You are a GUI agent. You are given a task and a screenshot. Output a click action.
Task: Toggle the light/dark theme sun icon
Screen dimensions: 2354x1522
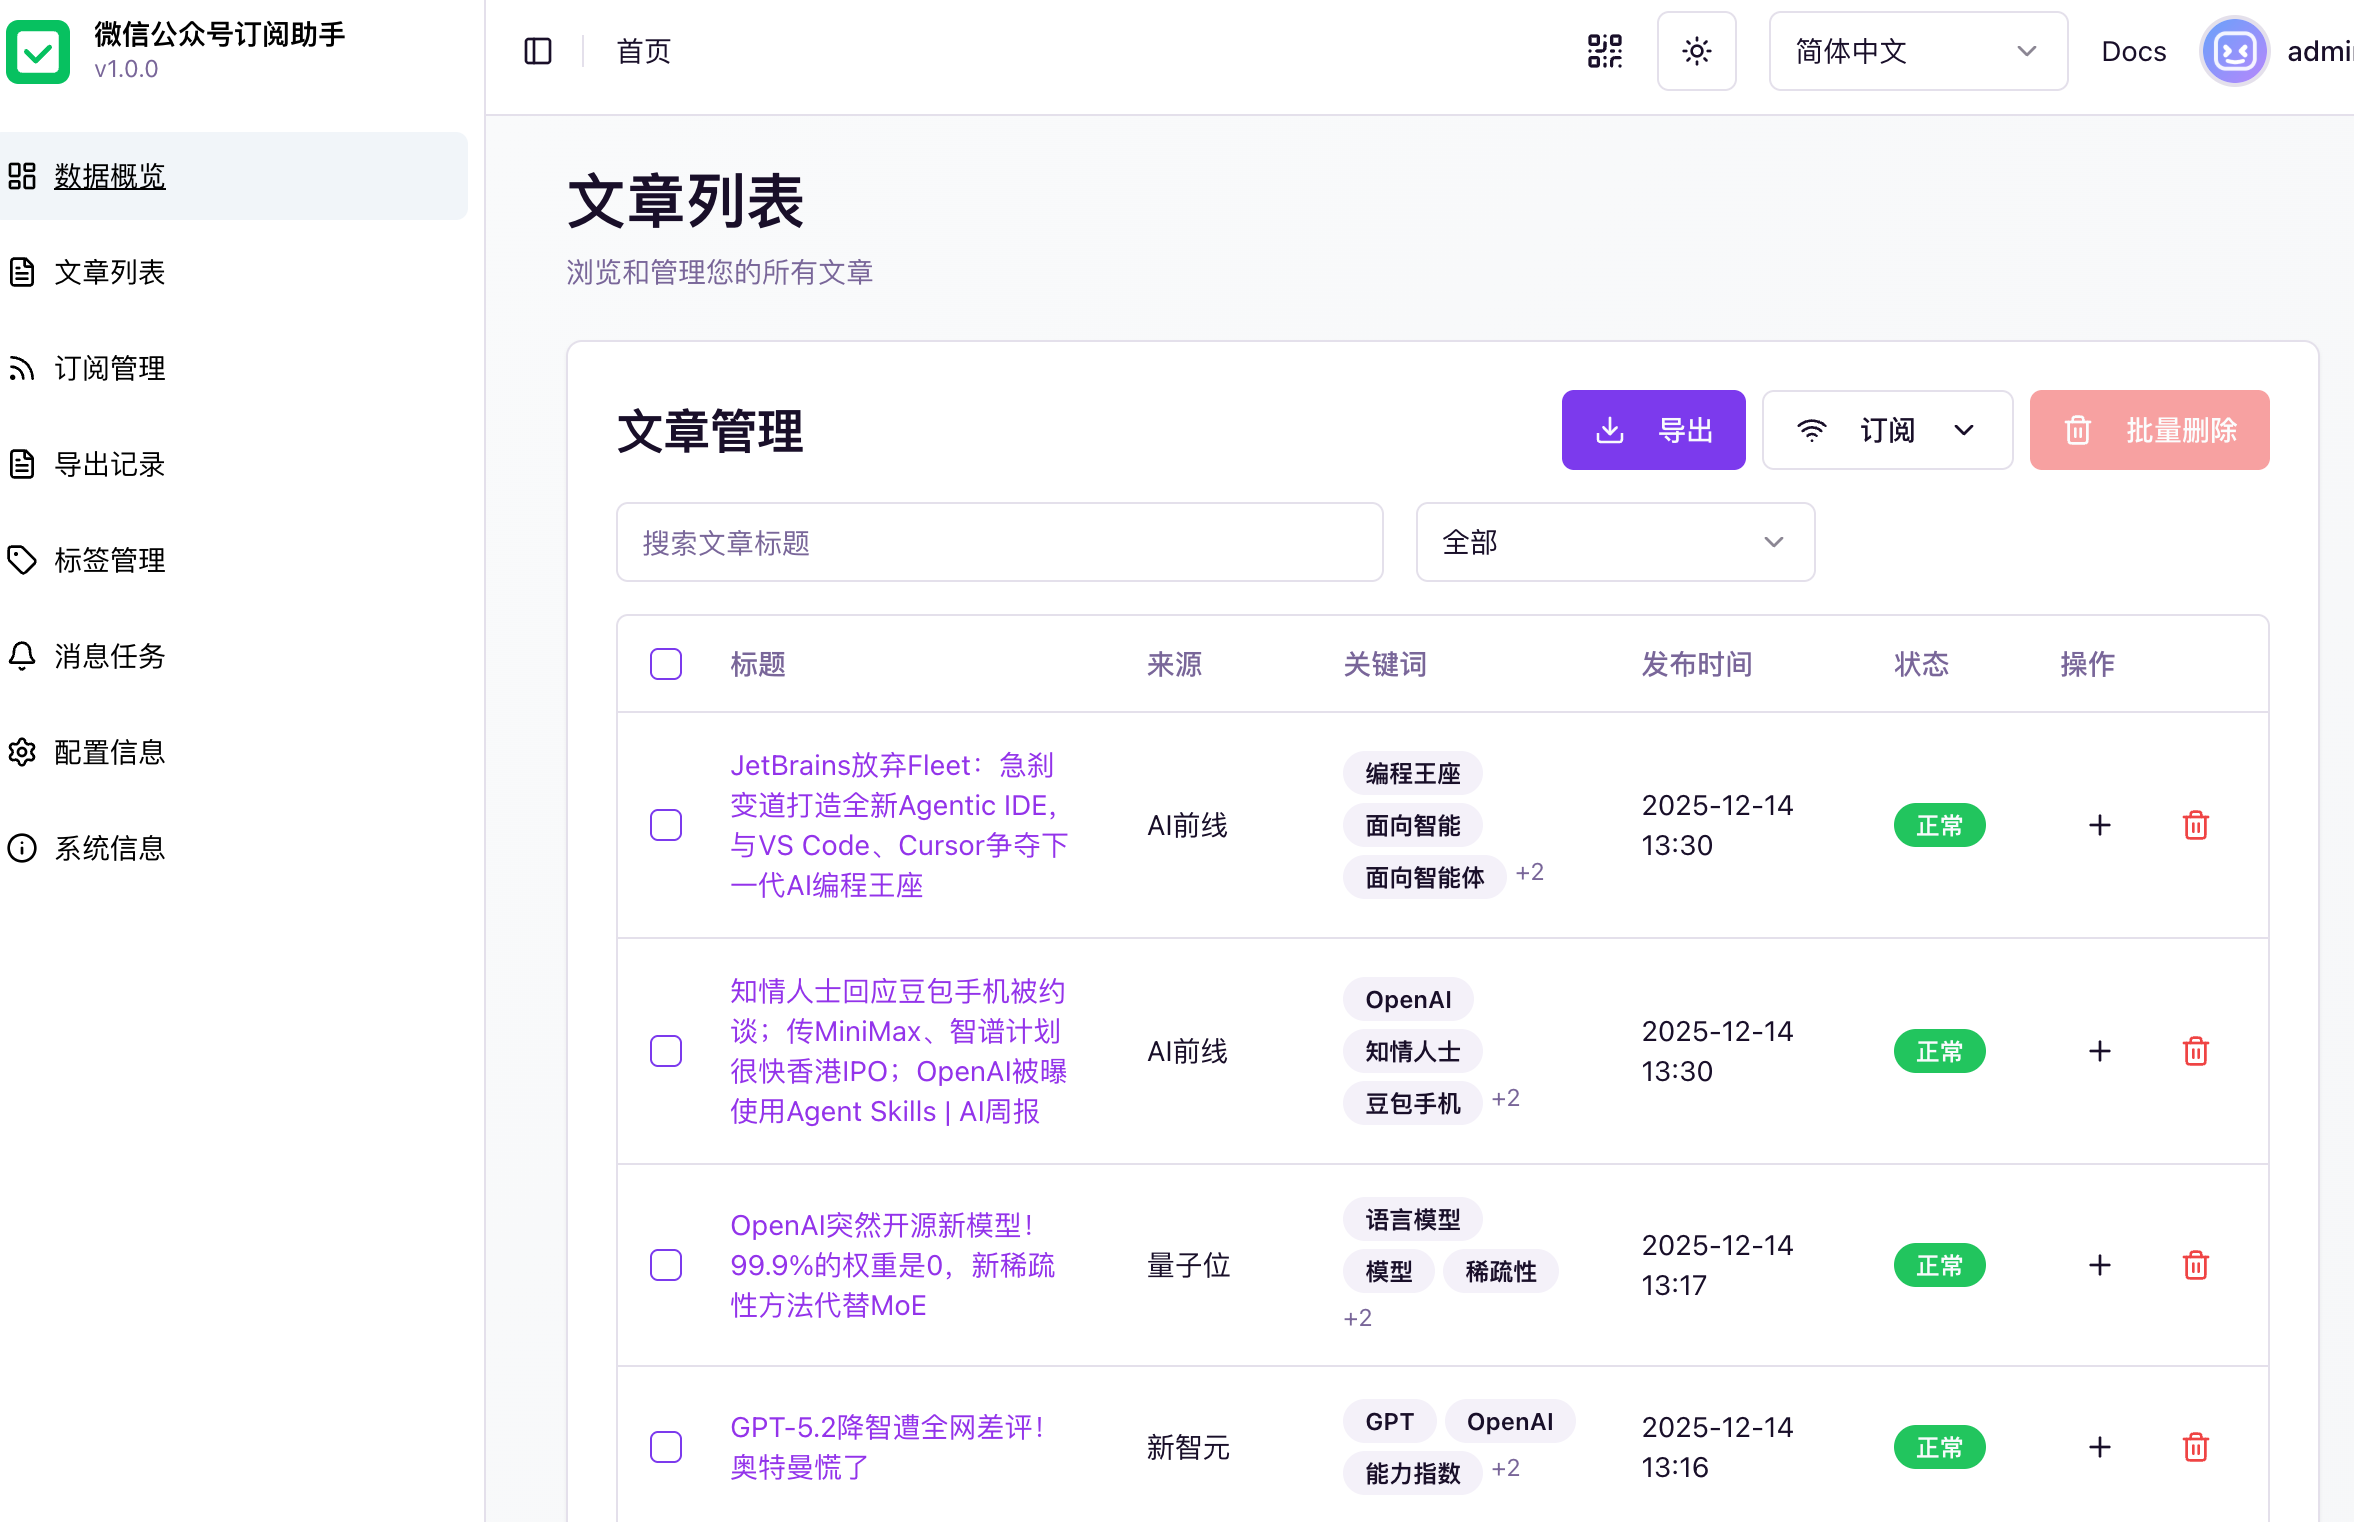click(1697, 51)
